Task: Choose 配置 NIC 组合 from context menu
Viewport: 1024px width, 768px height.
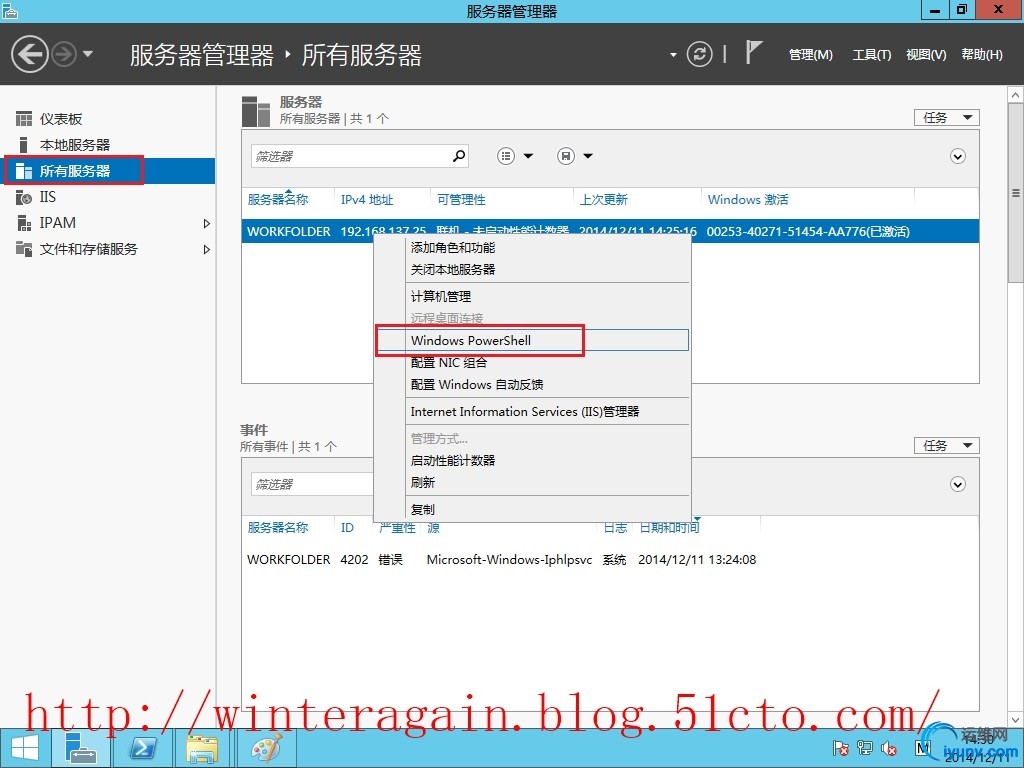Action: tap(448, 362)
